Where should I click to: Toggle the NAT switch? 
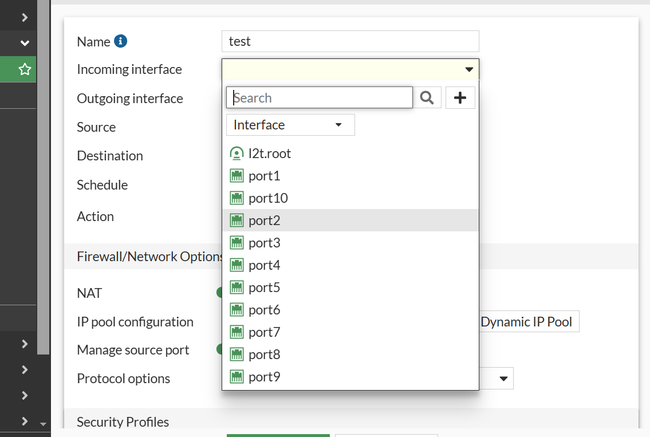click(218, 293)
